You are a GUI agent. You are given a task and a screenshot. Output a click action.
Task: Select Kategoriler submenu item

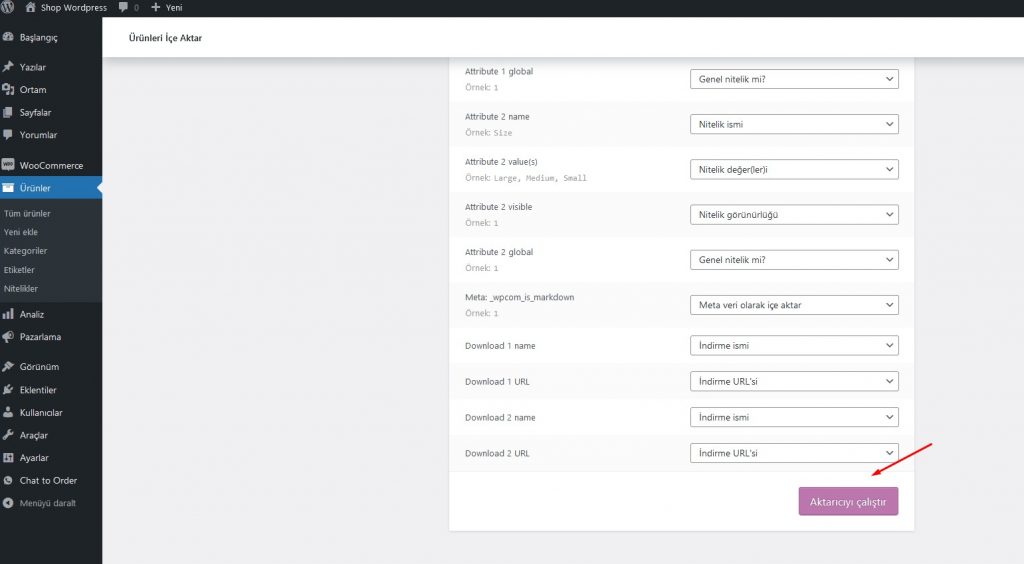click(25, 251)
